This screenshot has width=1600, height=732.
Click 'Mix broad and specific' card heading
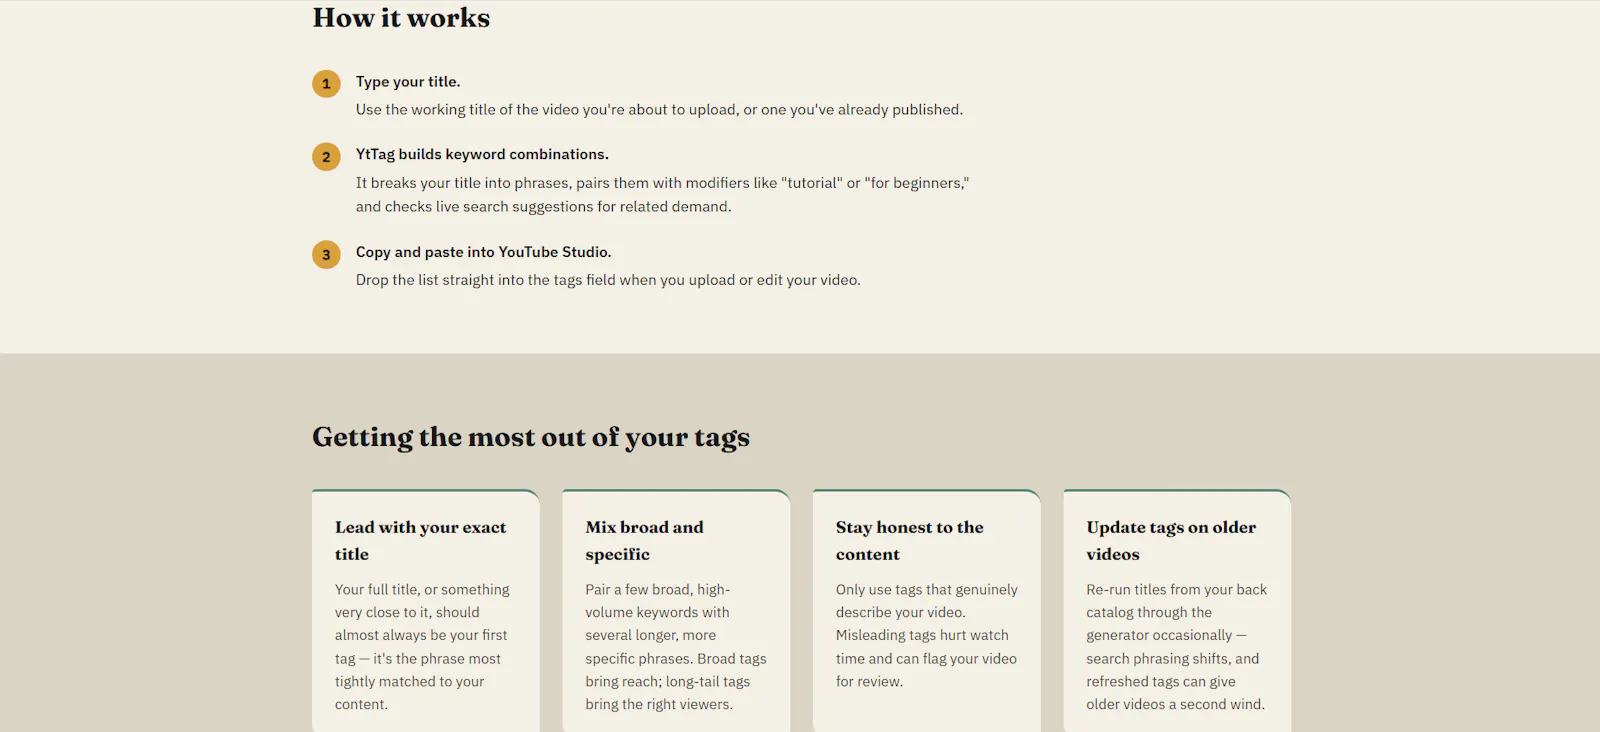coord(645,541)
